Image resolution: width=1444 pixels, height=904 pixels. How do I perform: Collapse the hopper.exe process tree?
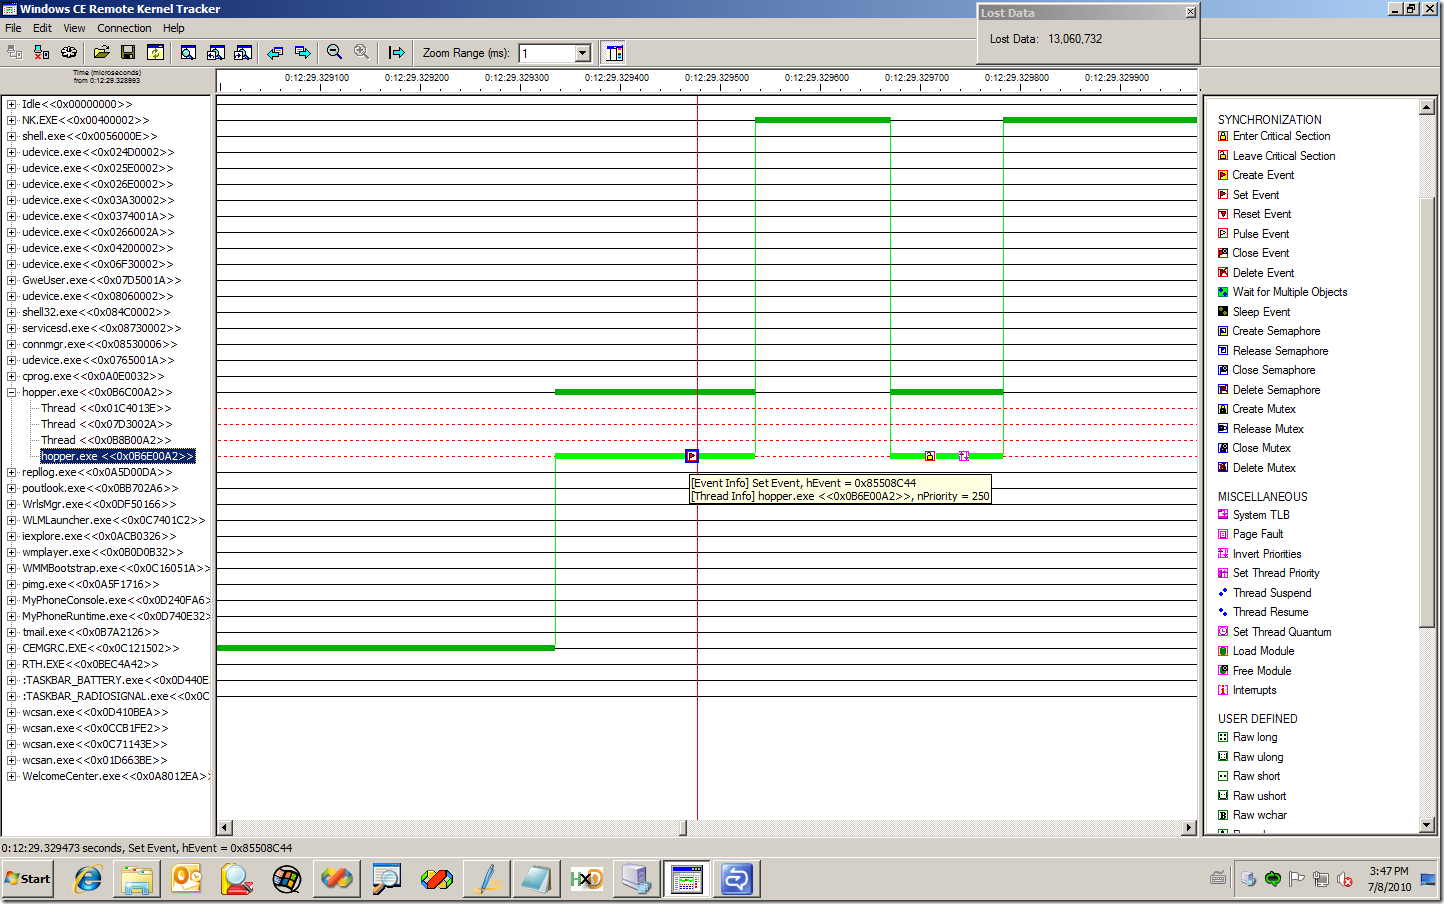click(x=11, y=392)
